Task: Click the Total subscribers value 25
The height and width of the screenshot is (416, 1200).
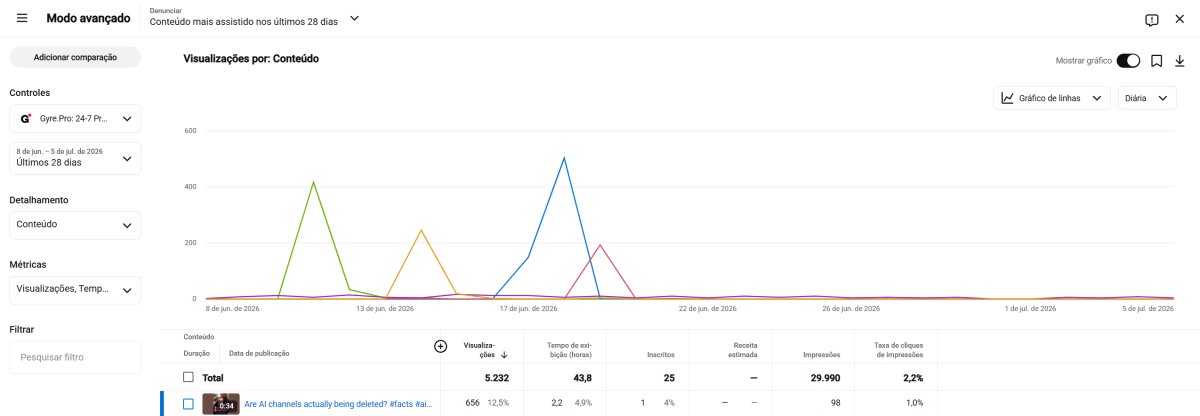Action: pyautogui.click(x=668, y=377)
